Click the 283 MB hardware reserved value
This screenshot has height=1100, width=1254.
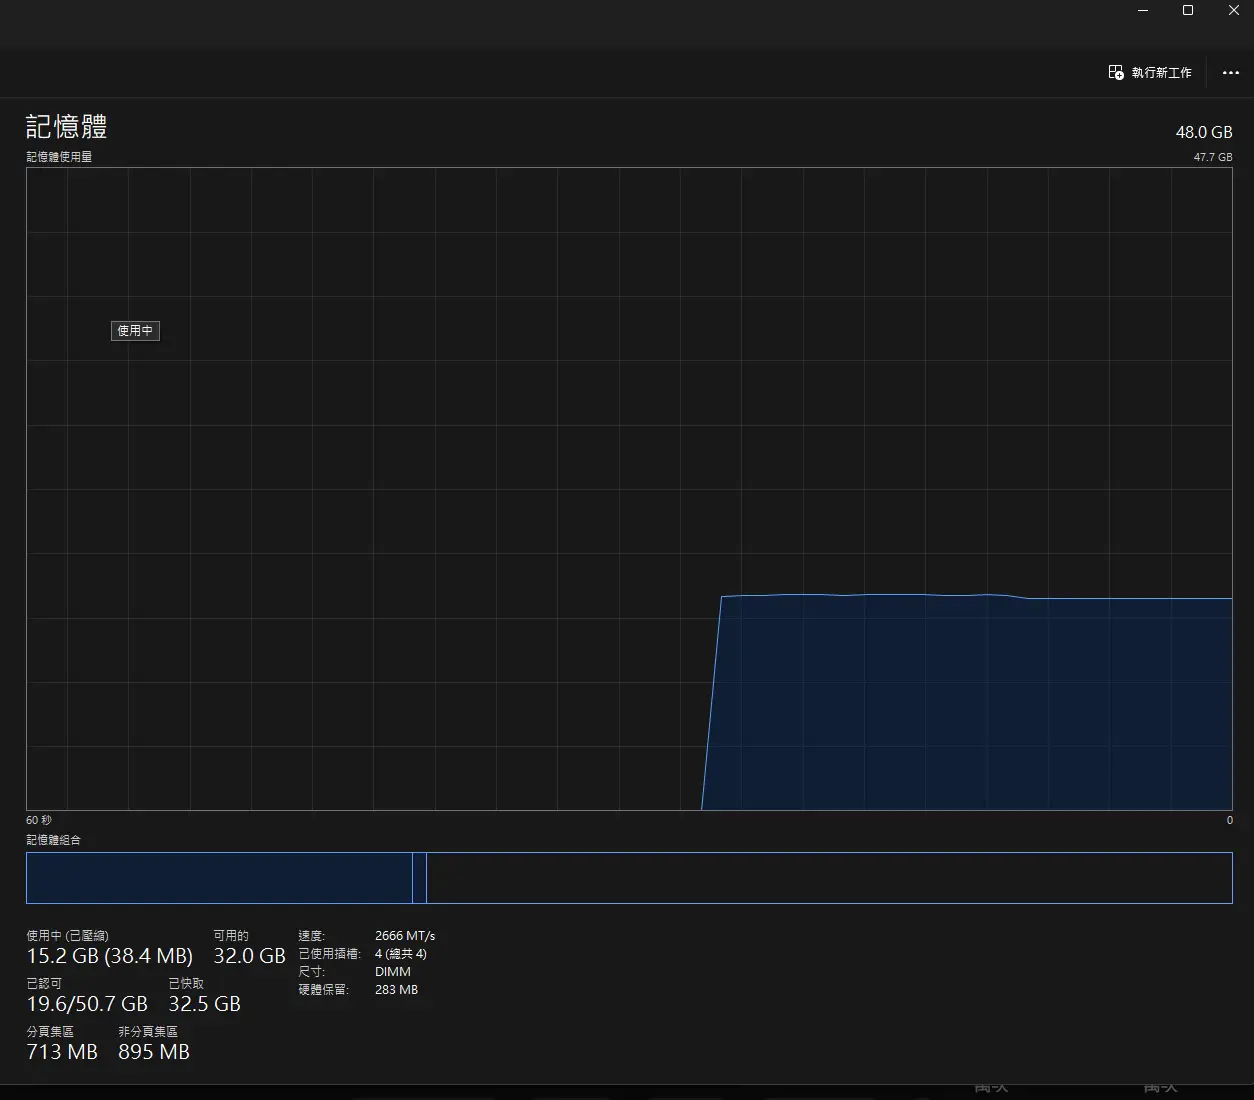click(x=396, y=990)
